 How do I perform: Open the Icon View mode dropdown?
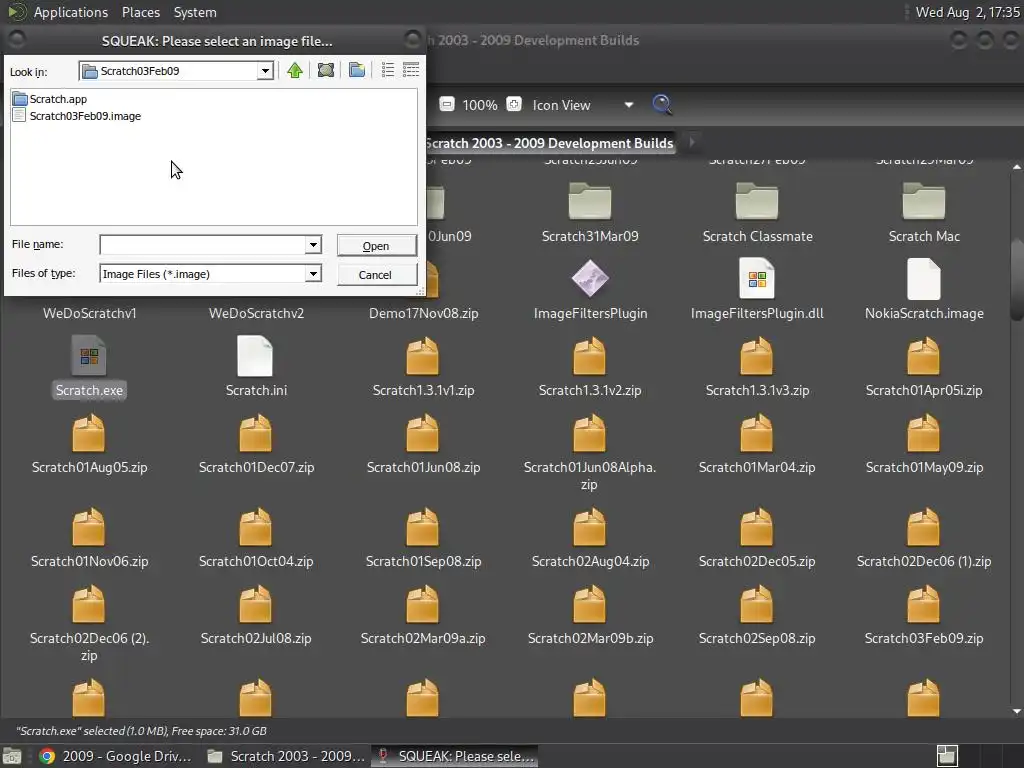[583, 105]
